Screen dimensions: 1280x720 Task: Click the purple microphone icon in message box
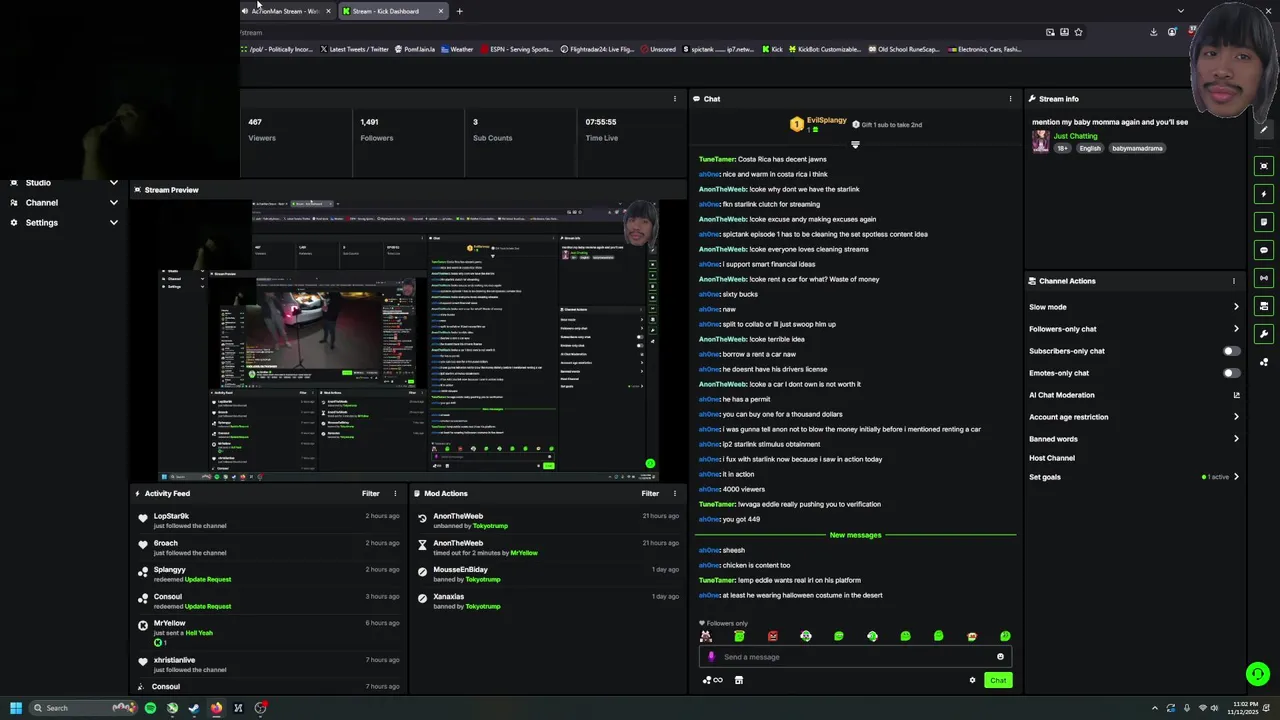point(711,657)
